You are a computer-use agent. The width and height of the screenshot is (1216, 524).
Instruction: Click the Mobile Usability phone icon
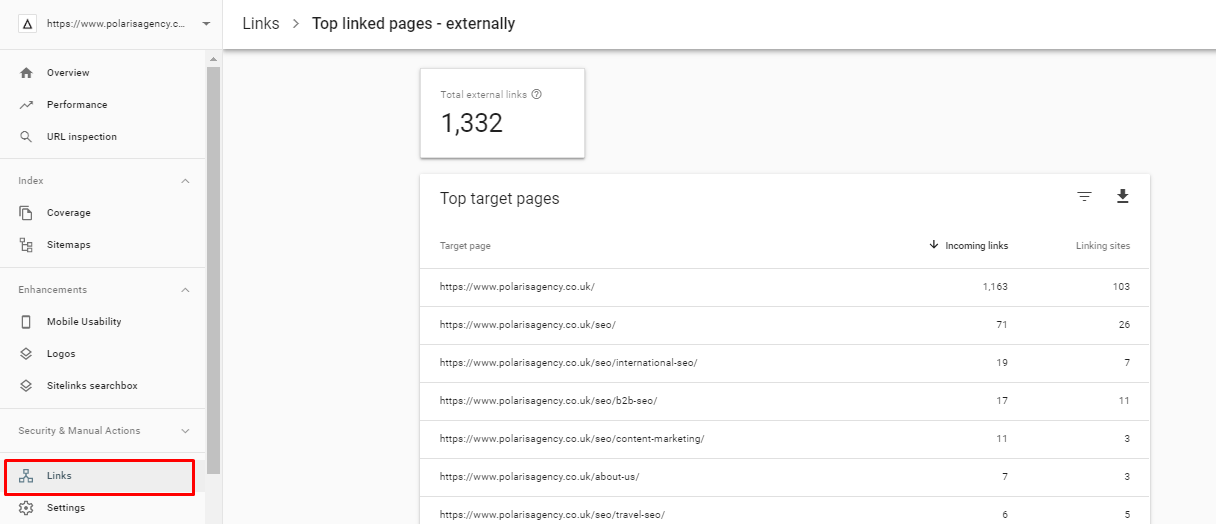26,322
